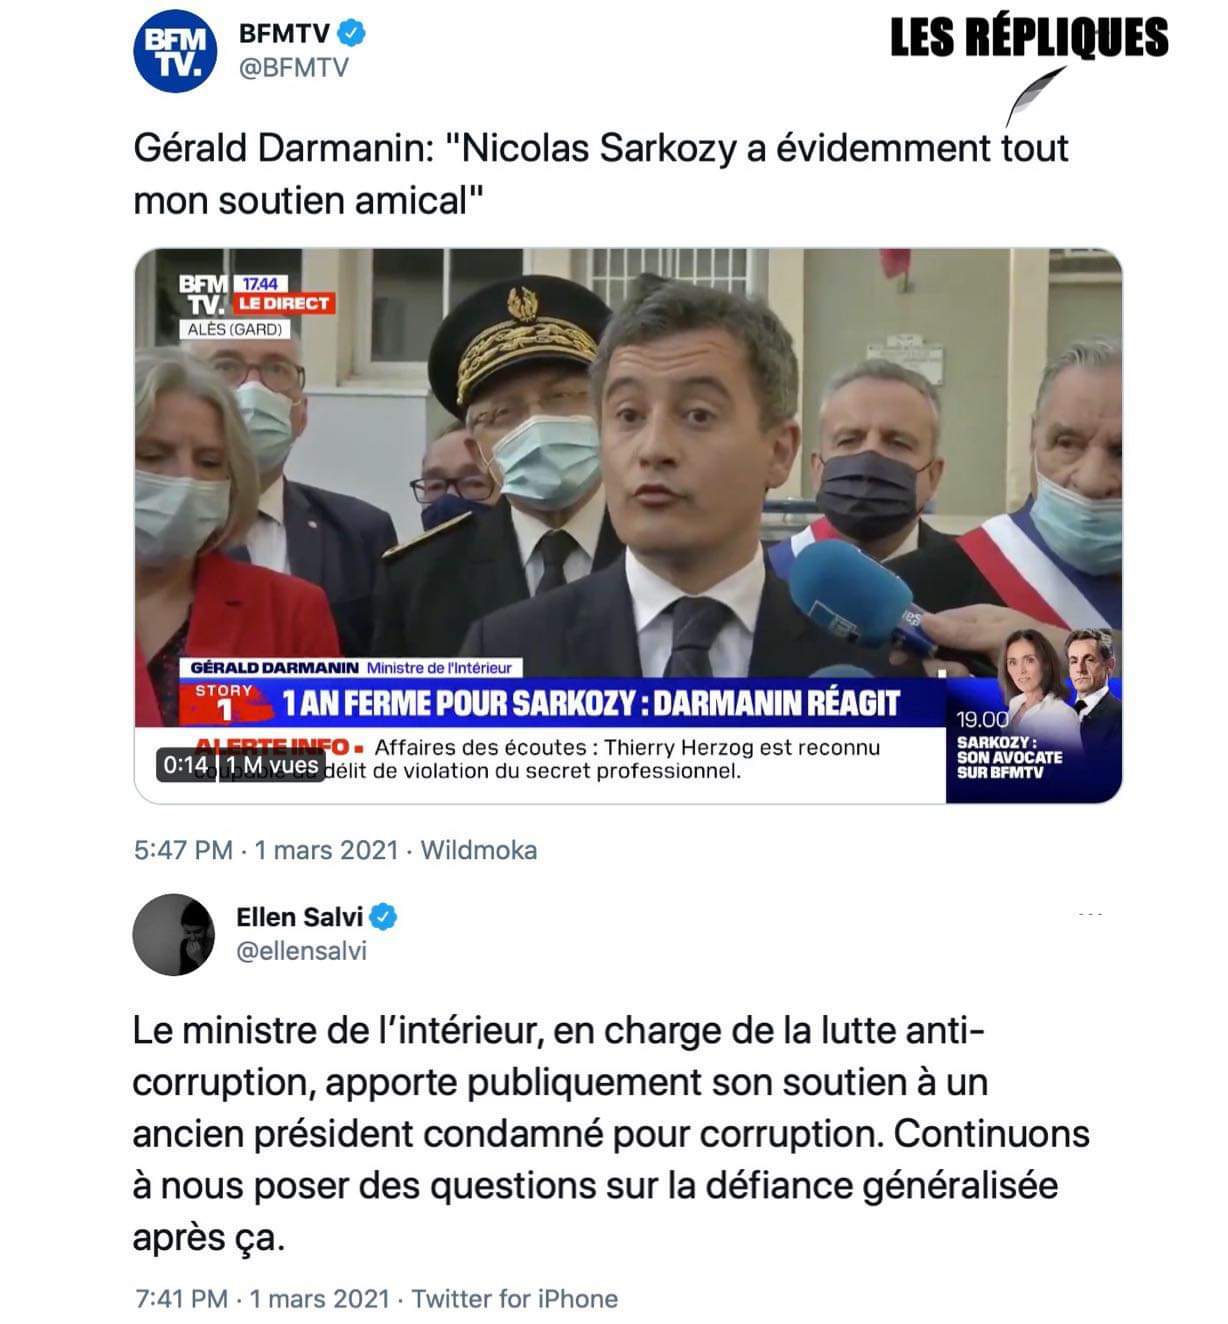The width and height of the screenshot is (1228, 1324).
Task: Open the @ellensalvi handle link
Action: click(301, 950)
